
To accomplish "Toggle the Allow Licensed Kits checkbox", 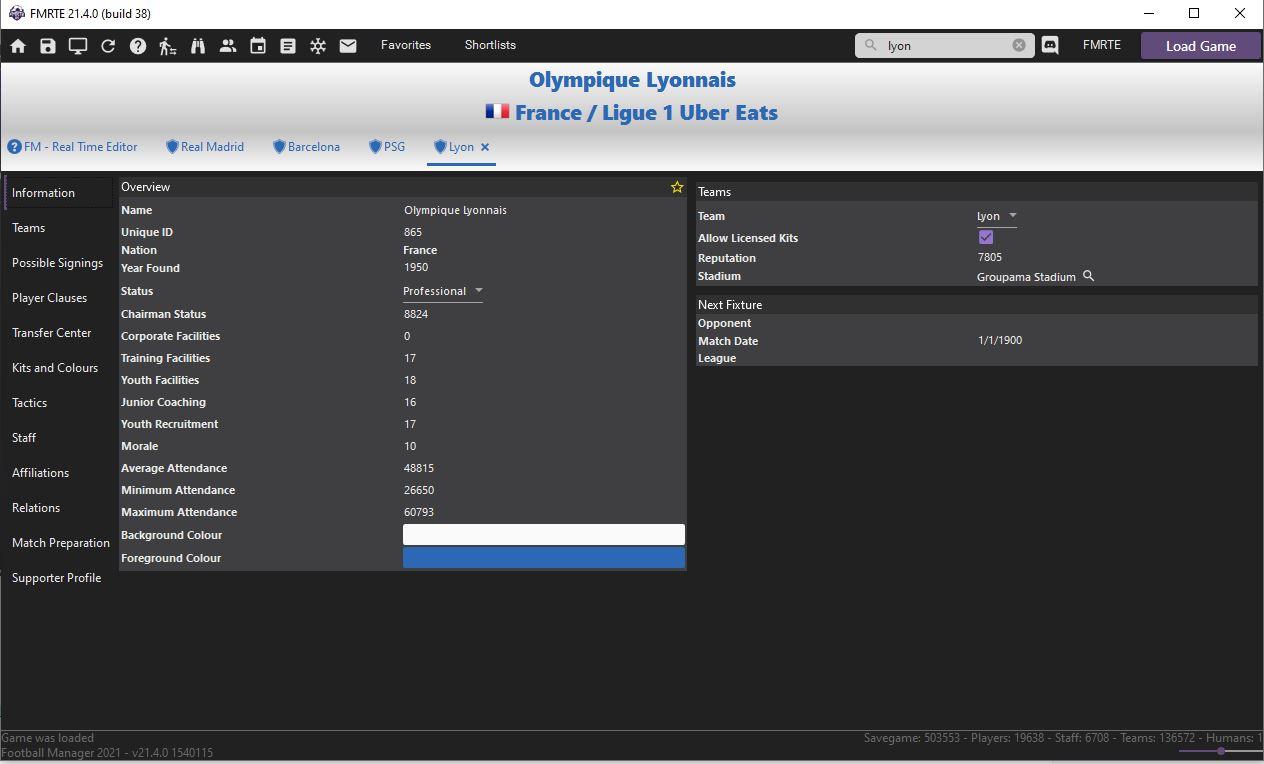I will [986, 237].
